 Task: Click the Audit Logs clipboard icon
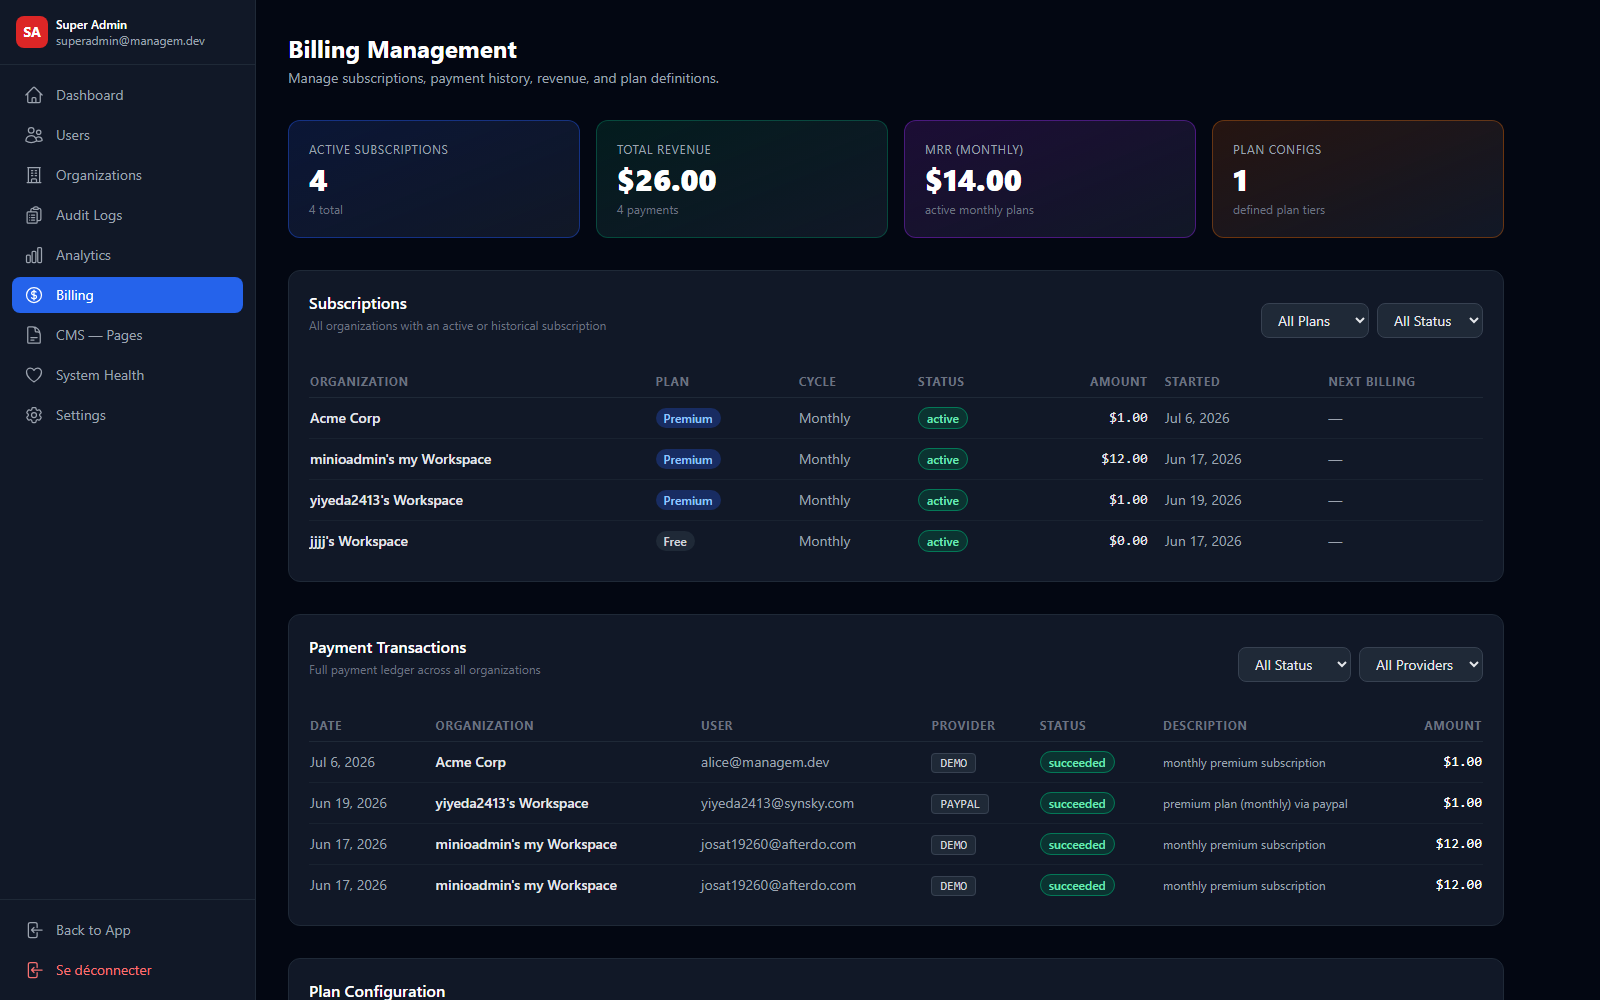[34, 215]
